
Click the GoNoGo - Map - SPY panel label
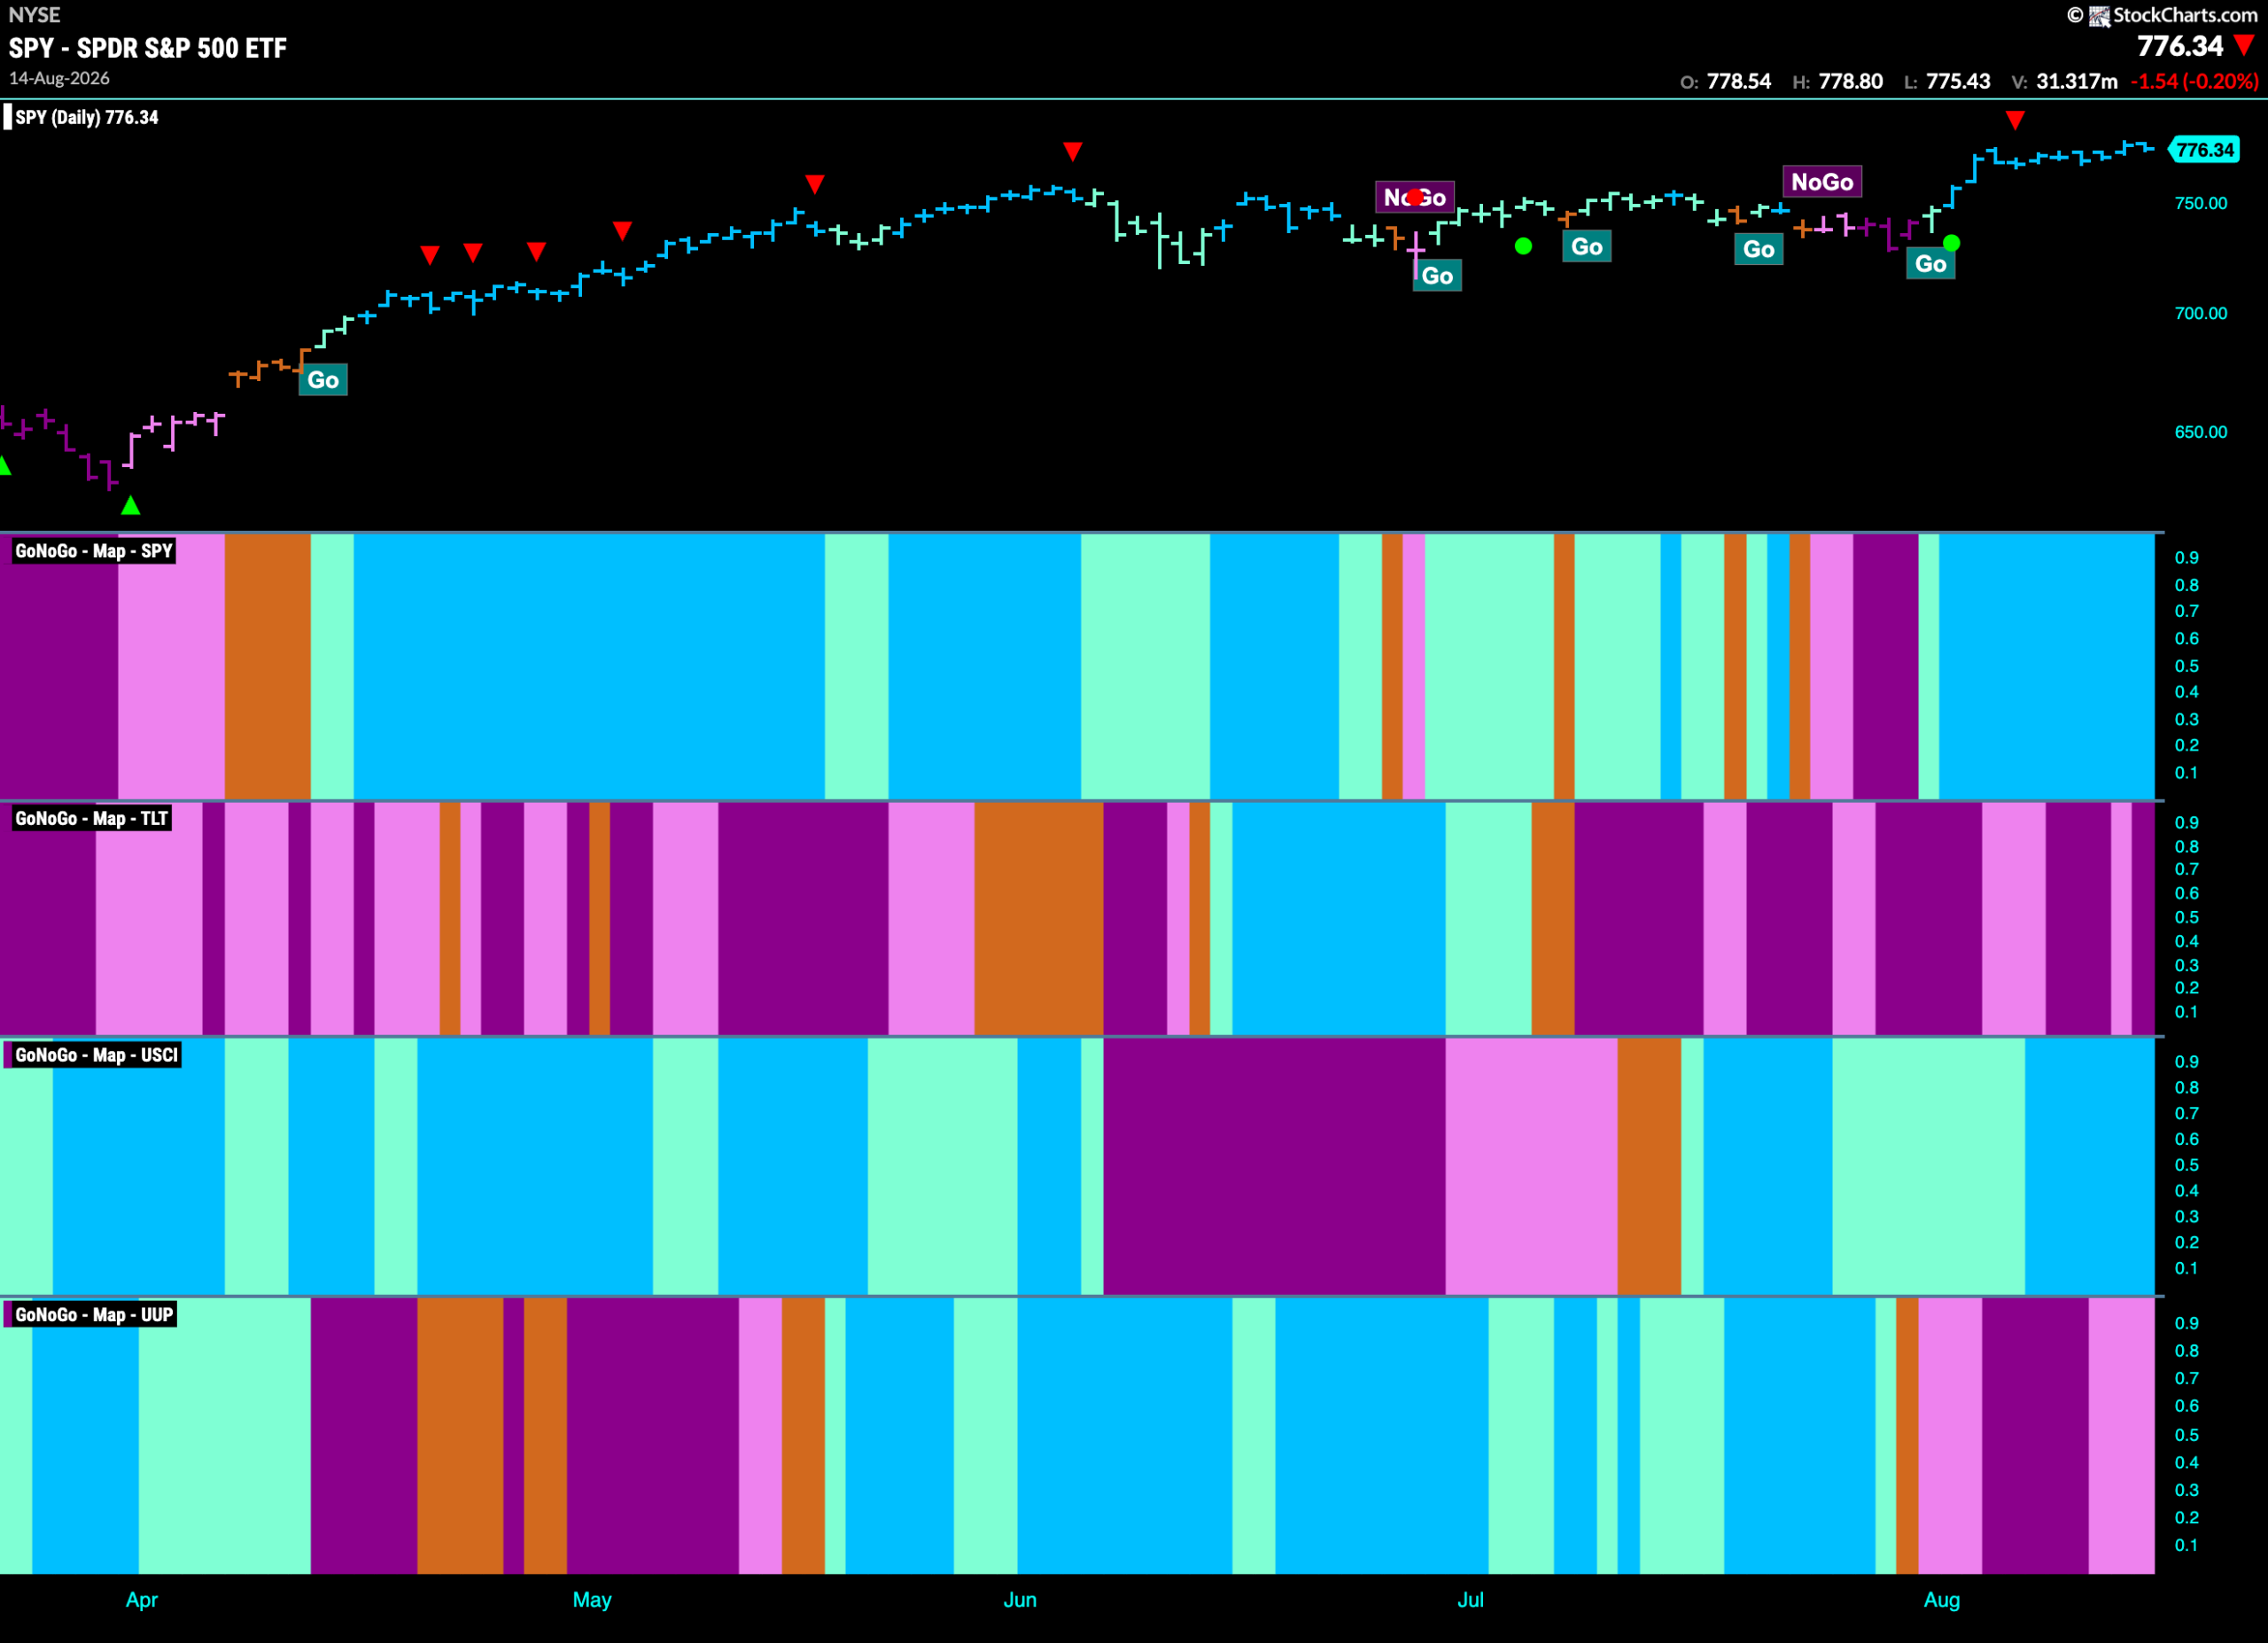point(94,551)
